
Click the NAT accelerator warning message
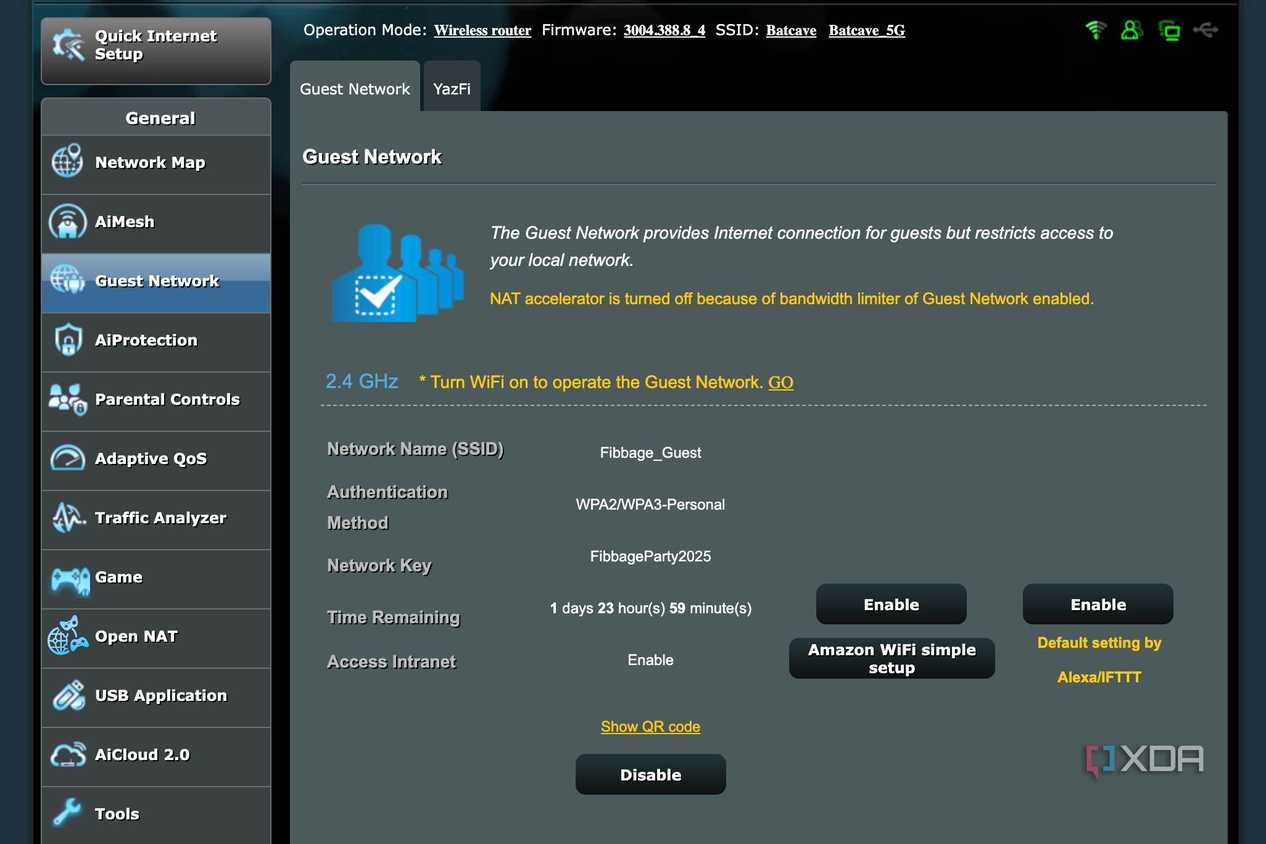(x=792, y=299)
